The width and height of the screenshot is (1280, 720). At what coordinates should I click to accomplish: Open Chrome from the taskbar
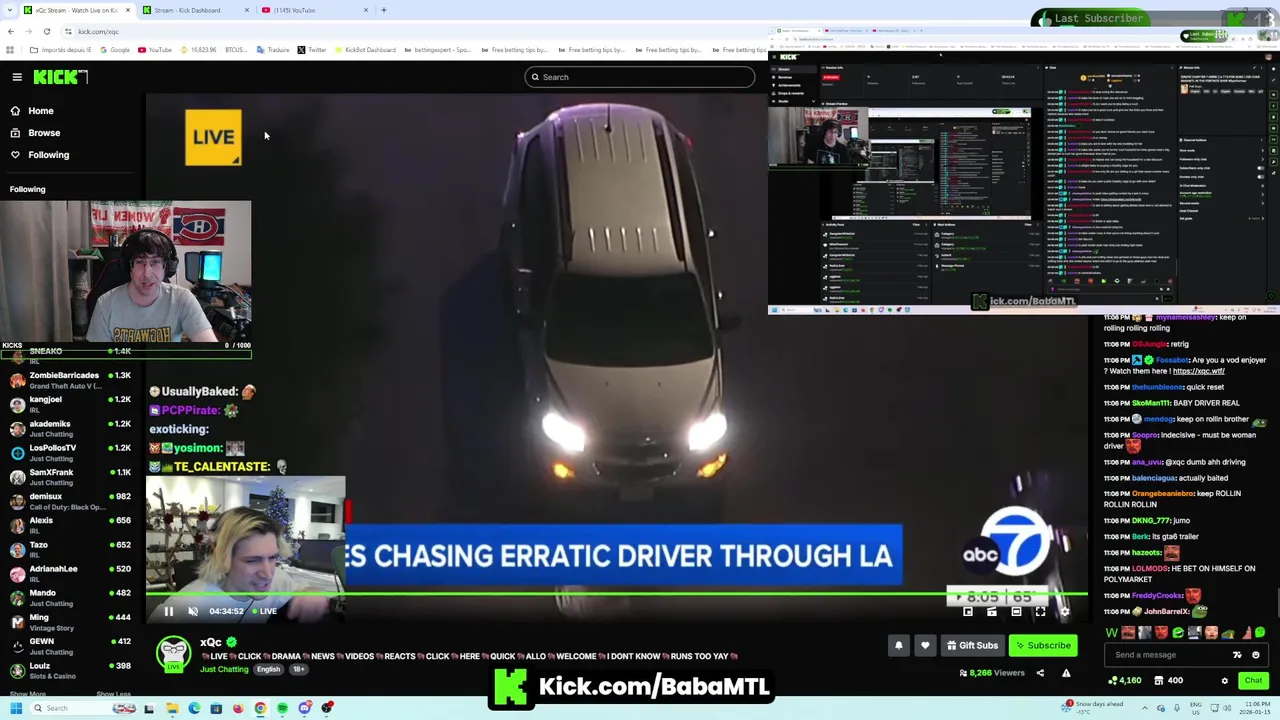pyautogui.click(x=260, y=708)
